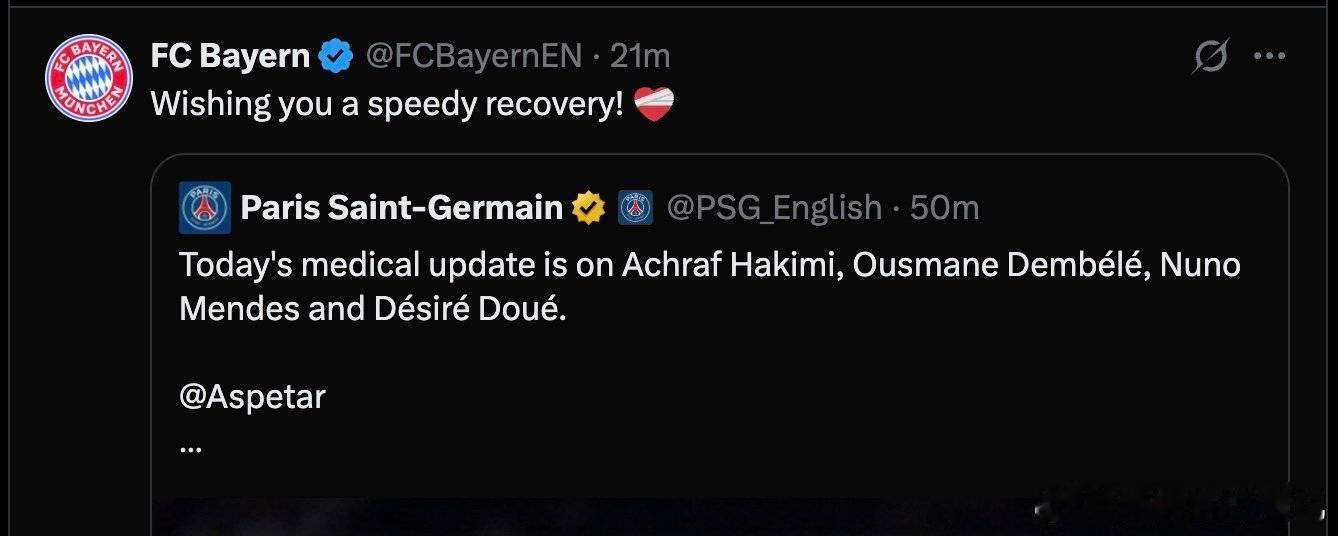Click the PSG crest avatar in quoted tweet
The height and width of the screenshot is (536, 1338).
pyautogui.click(x=205, y=208)
